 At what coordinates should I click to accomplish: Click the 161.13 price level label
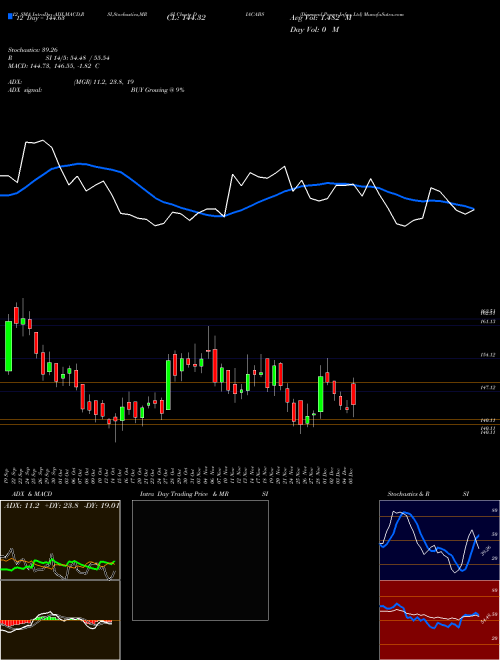(x=487, y=322)
